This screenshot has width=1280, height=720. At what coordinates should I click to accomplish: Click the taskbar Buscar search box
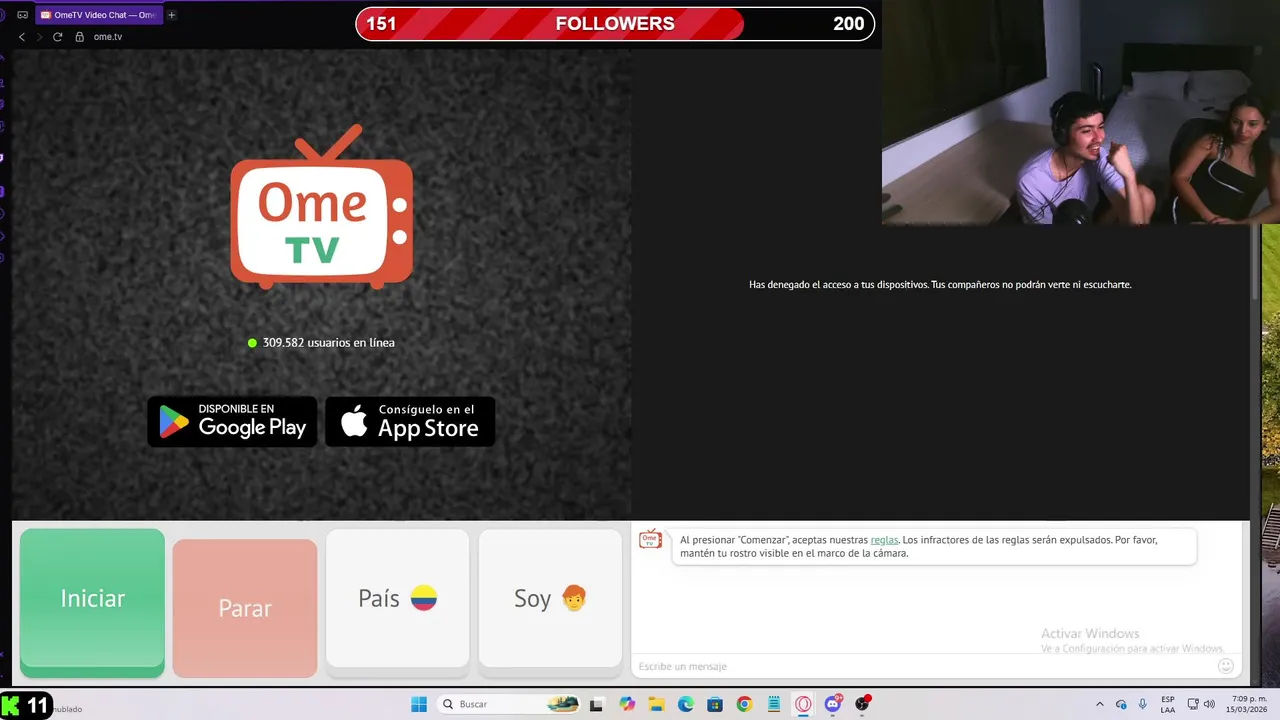(510, 704)
